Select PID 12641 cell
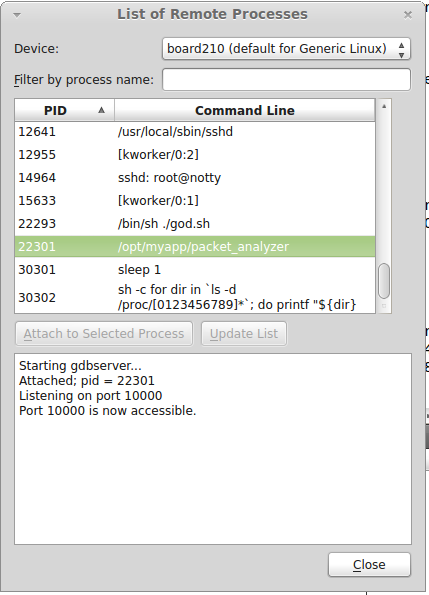 coord(37,132)
